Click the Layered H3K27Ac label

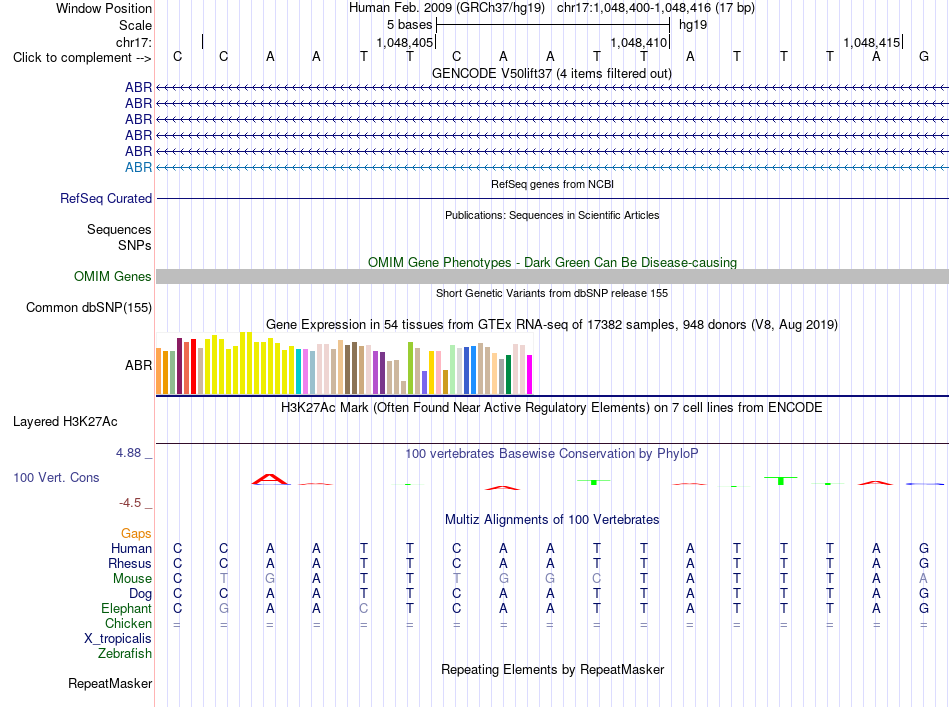[x=65, y=422]
